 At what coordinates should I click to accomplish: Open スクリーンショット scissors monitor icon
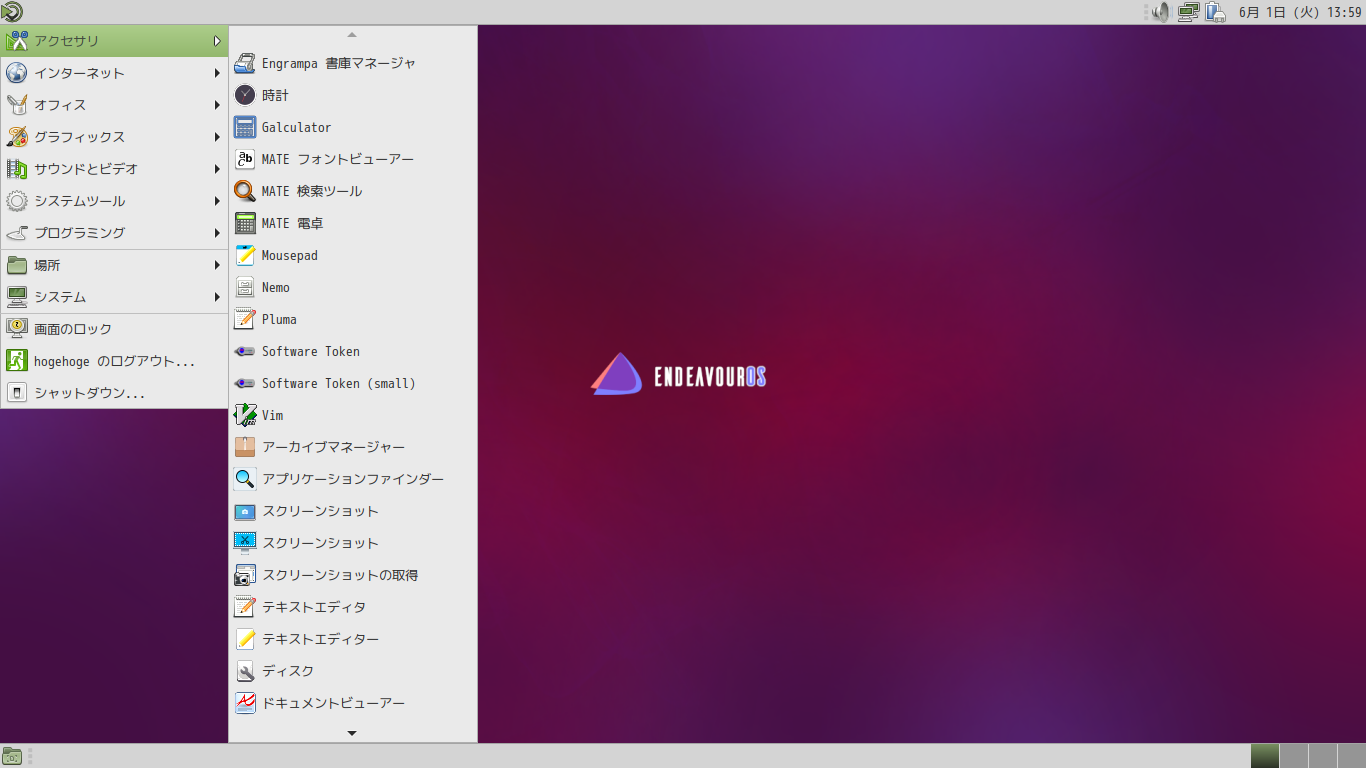245,543
